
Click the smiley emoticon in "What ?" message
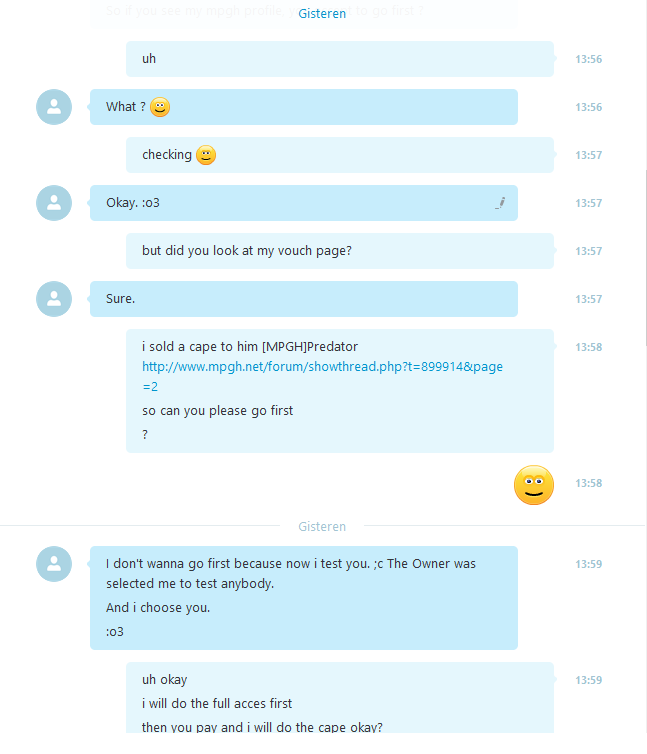click(x=160, y=107)
